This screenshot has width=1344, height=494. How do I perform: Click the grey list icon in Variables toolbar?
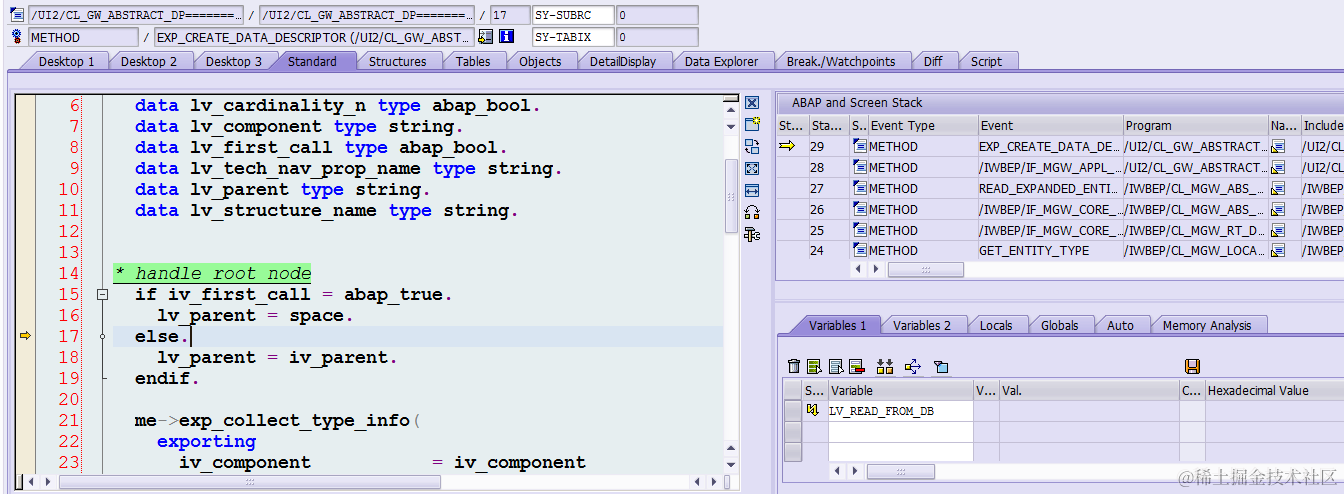[835, 366]
